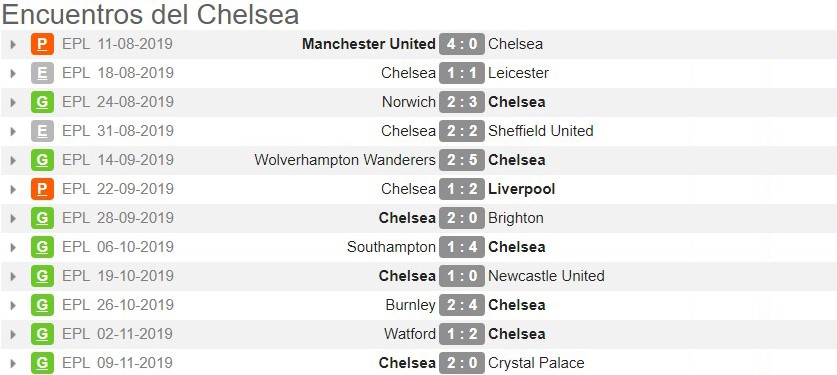
Task: Click the orange P badge for Manchester United match
Action: (42, 44)
